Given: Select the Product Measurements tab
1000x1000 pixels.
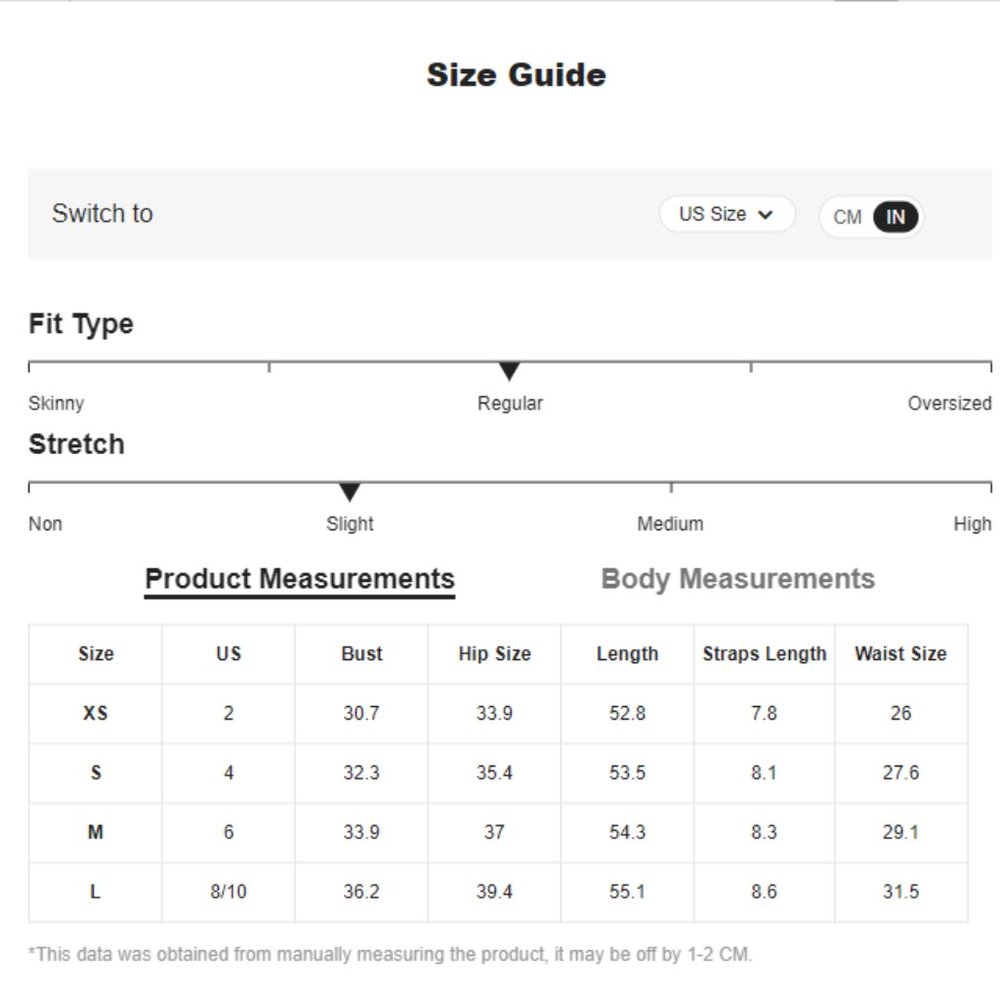Looking at the screenshot, I should click(300, 579).
